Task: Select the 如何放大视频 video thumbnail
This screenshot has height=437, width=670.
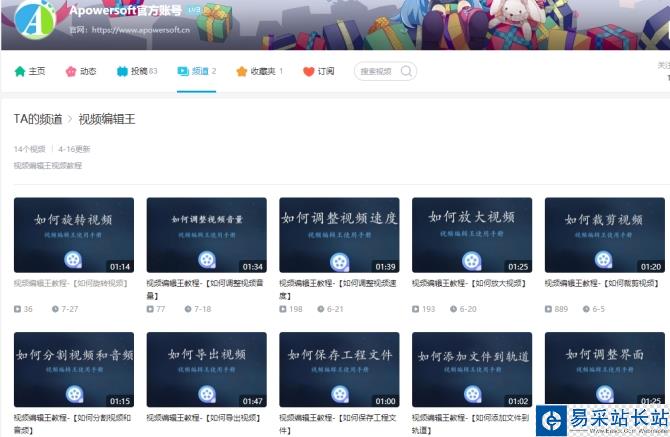Action: tap(472, 235)
